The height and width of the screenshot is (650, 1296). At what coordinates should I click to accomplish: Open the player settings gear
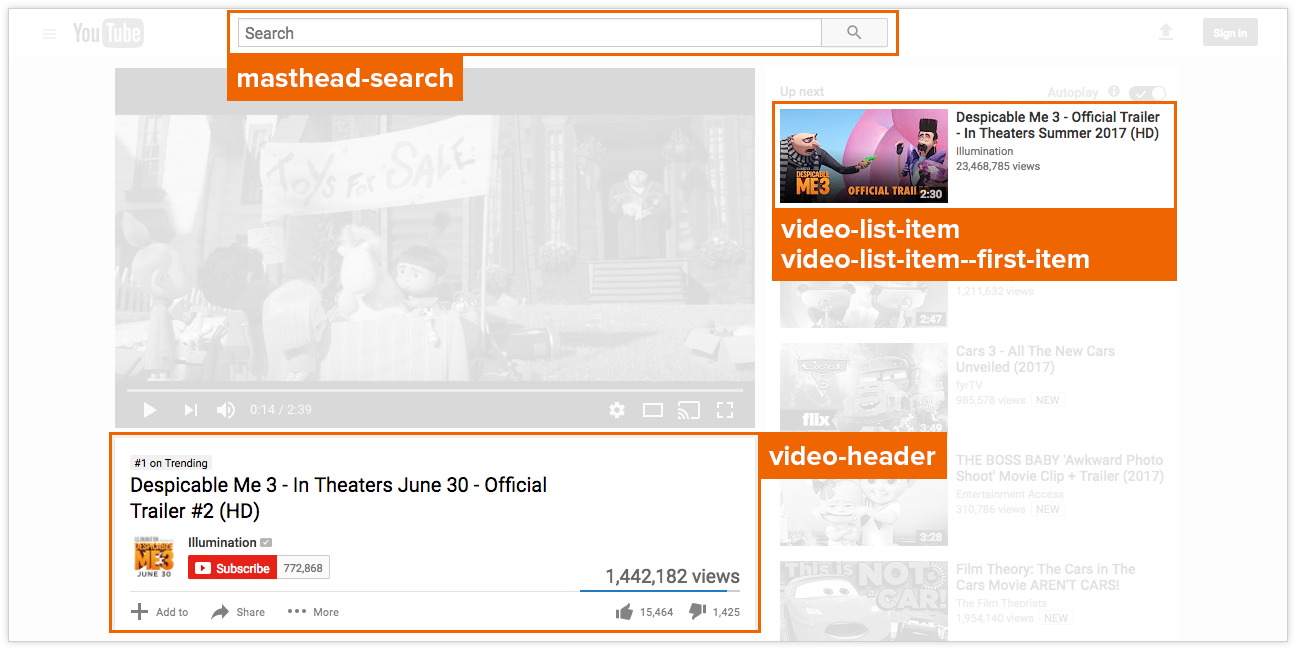point(617,410)
